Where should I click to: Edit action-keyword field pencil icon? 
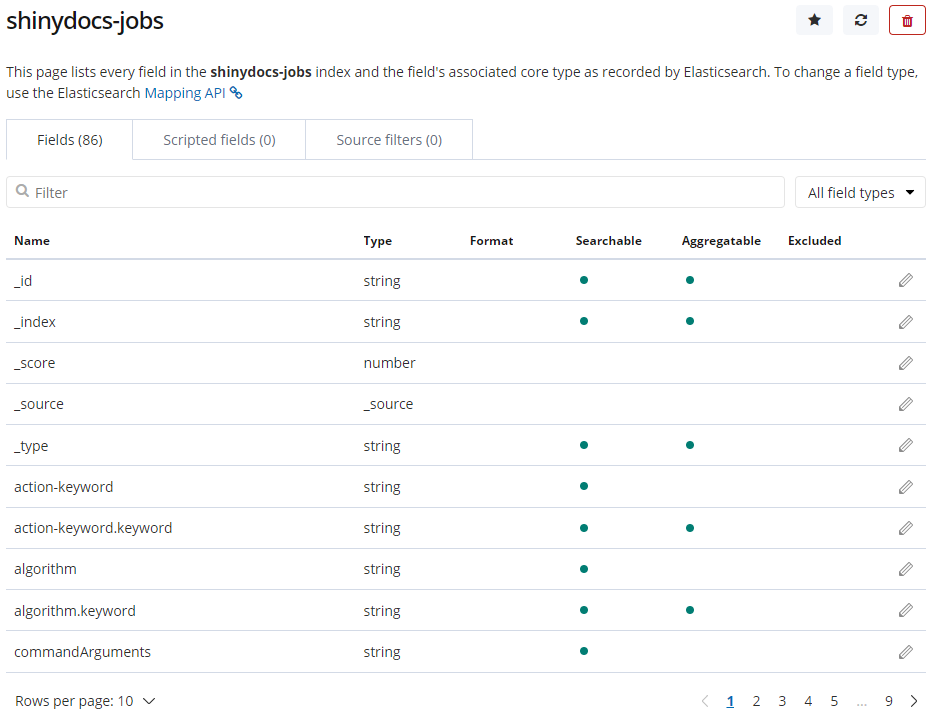point(905,487)
